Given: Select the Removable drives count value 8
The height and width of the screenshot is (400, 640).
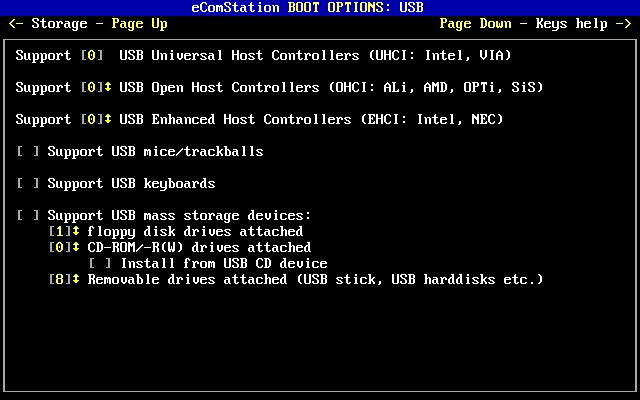Looking at the screenshot, I should click(60, 279).
